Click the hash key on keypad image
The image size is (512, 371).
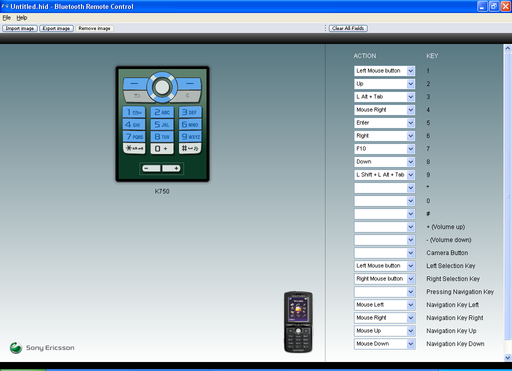(x=190, y=148)
